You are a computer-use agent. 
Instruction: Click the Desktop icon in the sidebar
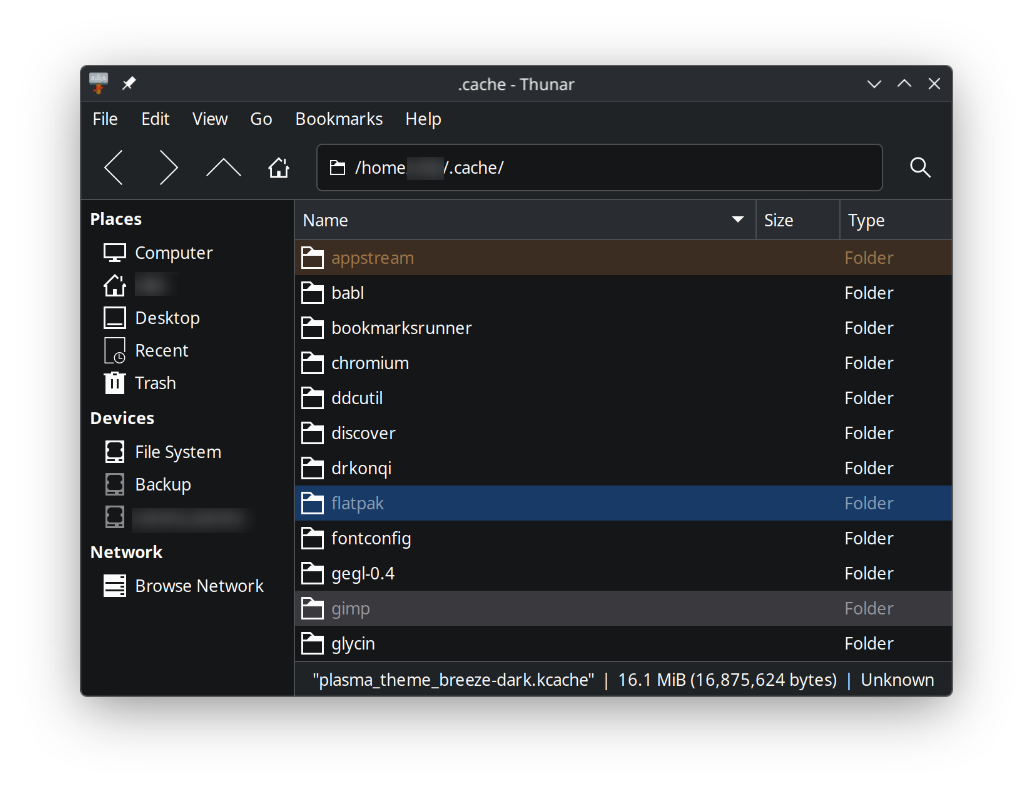[x=115, y=318]
